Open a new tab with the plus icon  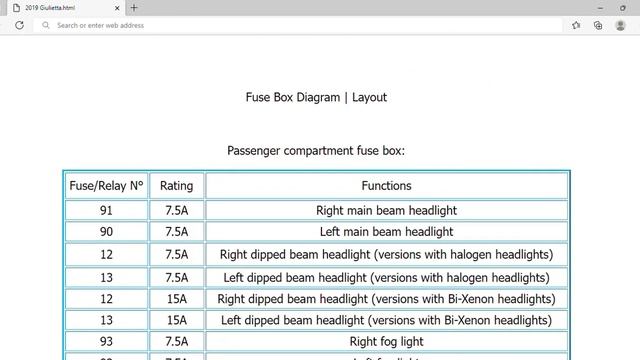click(134, 8)
